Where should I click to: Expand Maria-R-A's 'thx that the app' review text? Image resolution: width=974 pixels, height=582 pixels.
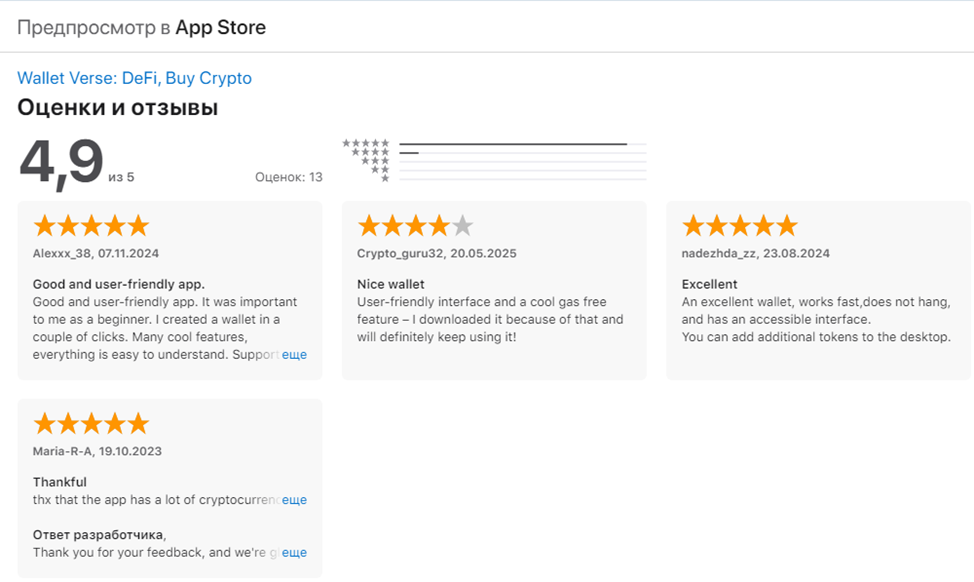point(294,500)
